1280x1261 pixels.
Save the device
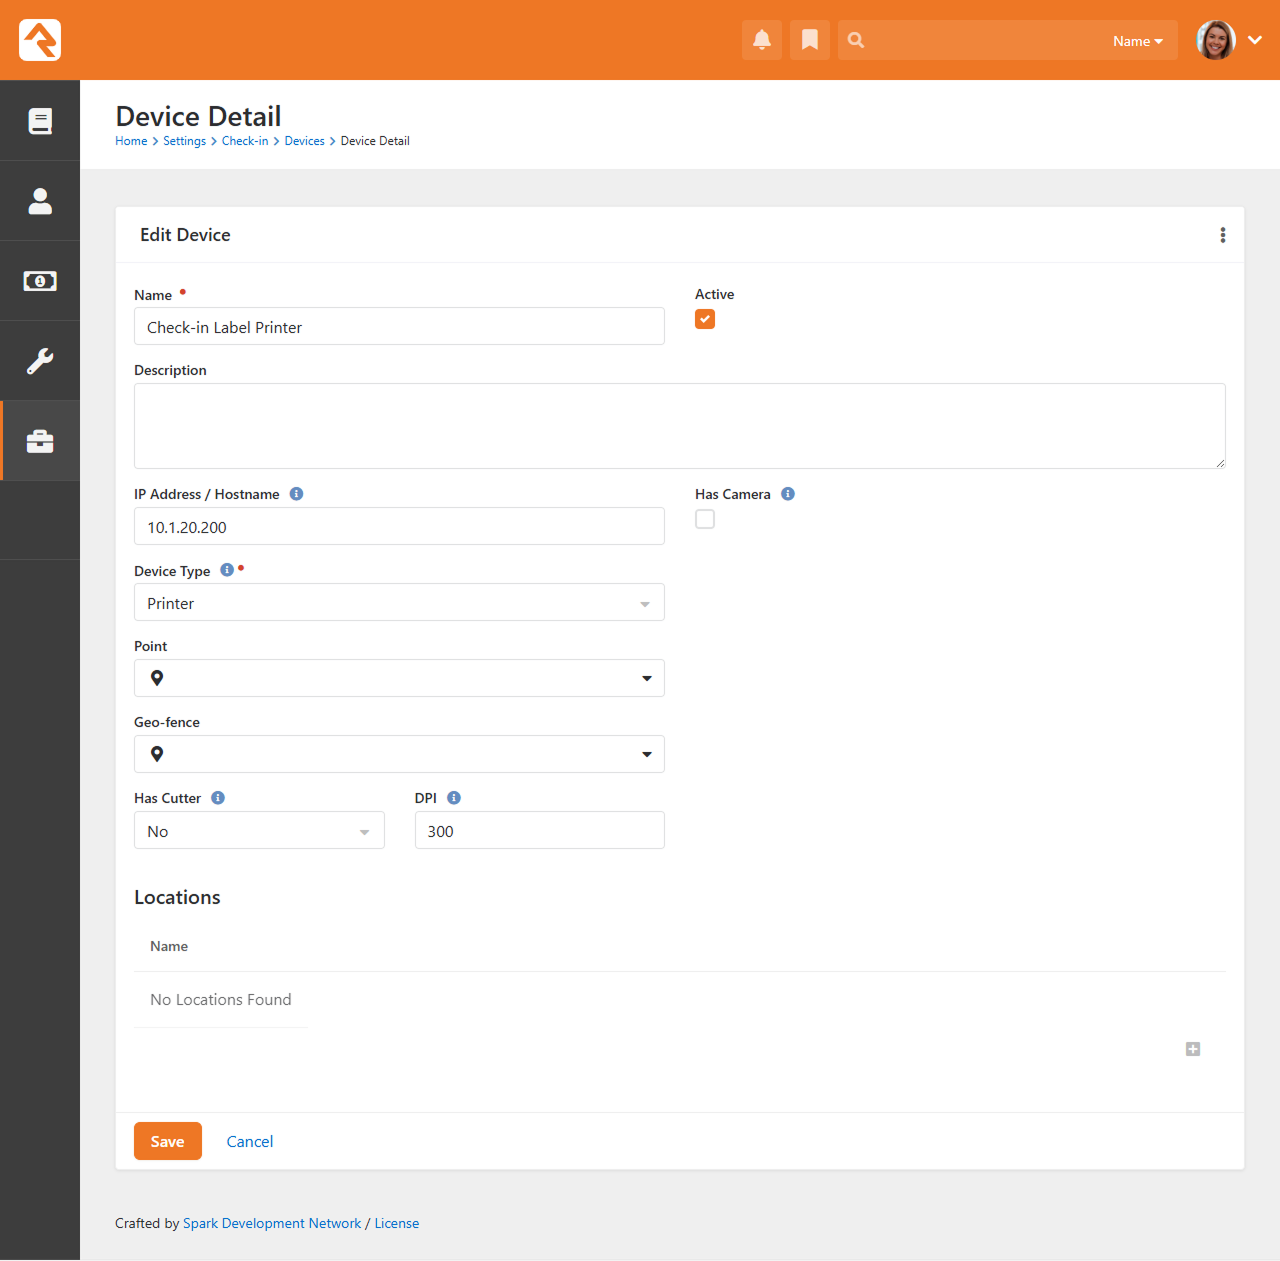pyautogui.click(x=168, y=1141)
